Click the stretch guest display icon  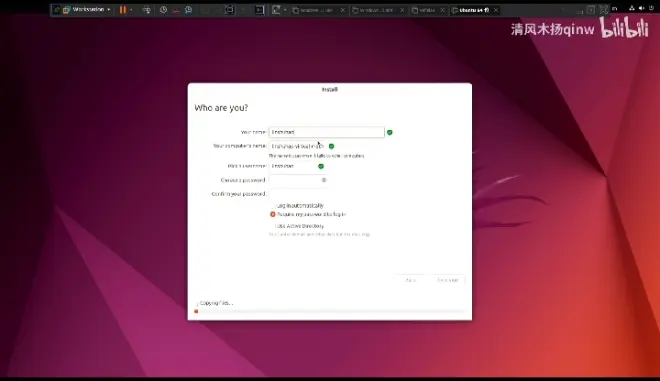tap(276, 10)
